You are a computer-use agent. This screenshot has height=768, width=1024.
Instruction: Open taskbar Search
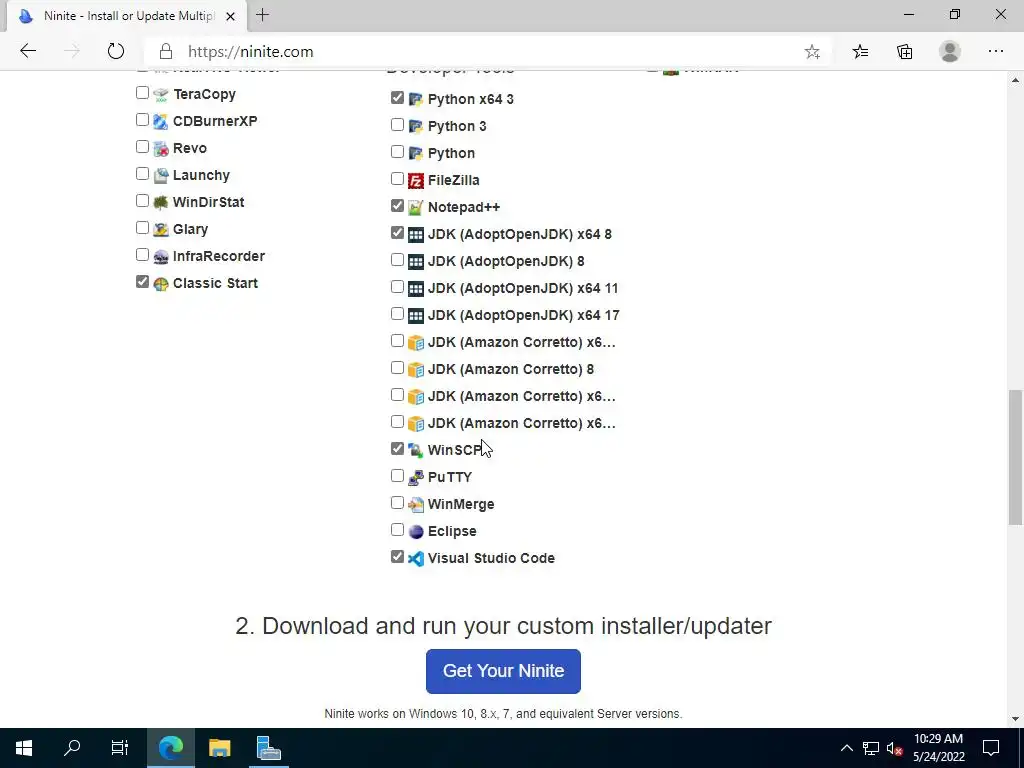(x=72, y=748)
